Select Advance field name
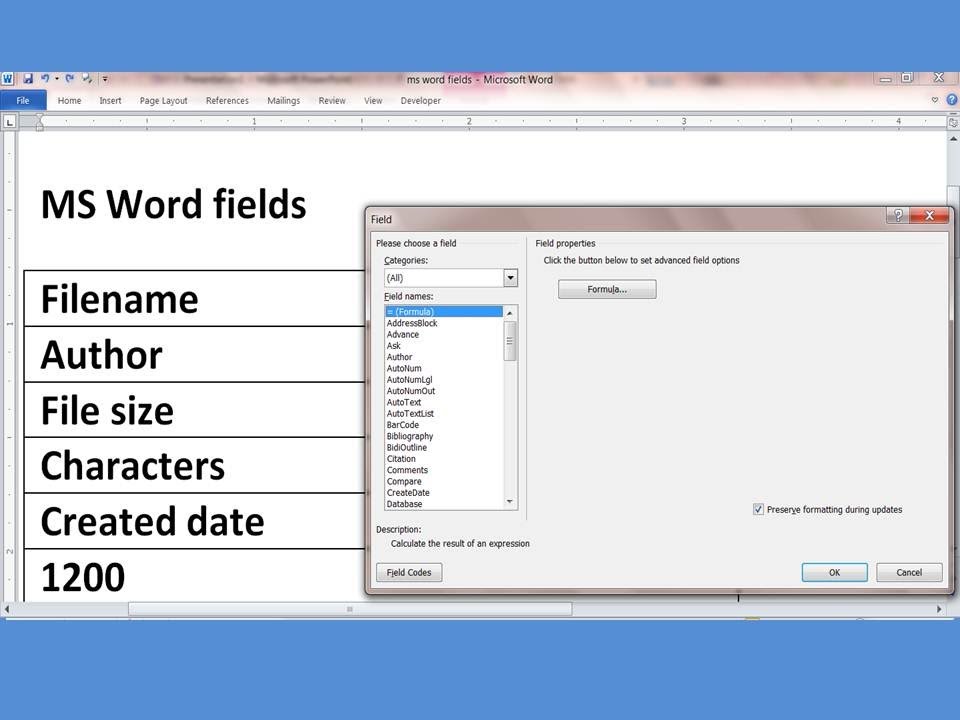This screenshot has width=960, height=720. pyautogui.click(x=444, y=334)
